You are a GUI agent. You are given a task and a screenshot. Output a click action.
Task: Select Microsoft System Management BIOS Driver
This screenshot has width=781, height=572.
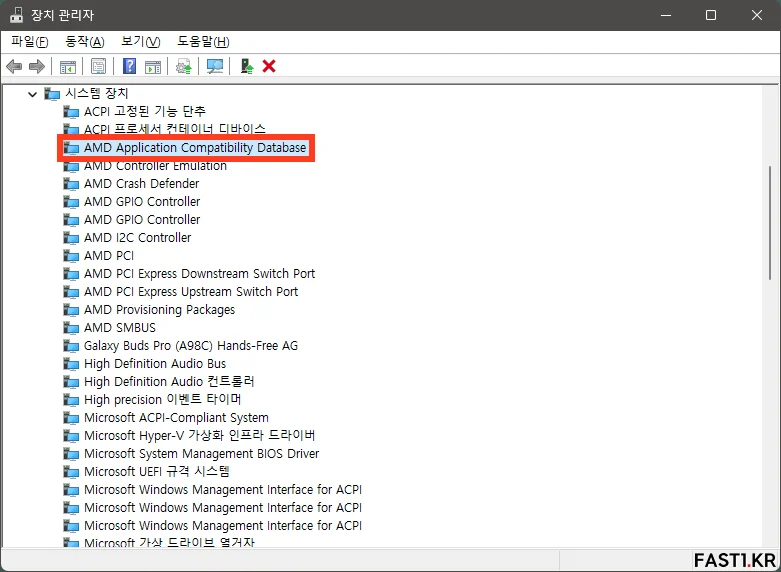tap(201, 453)
